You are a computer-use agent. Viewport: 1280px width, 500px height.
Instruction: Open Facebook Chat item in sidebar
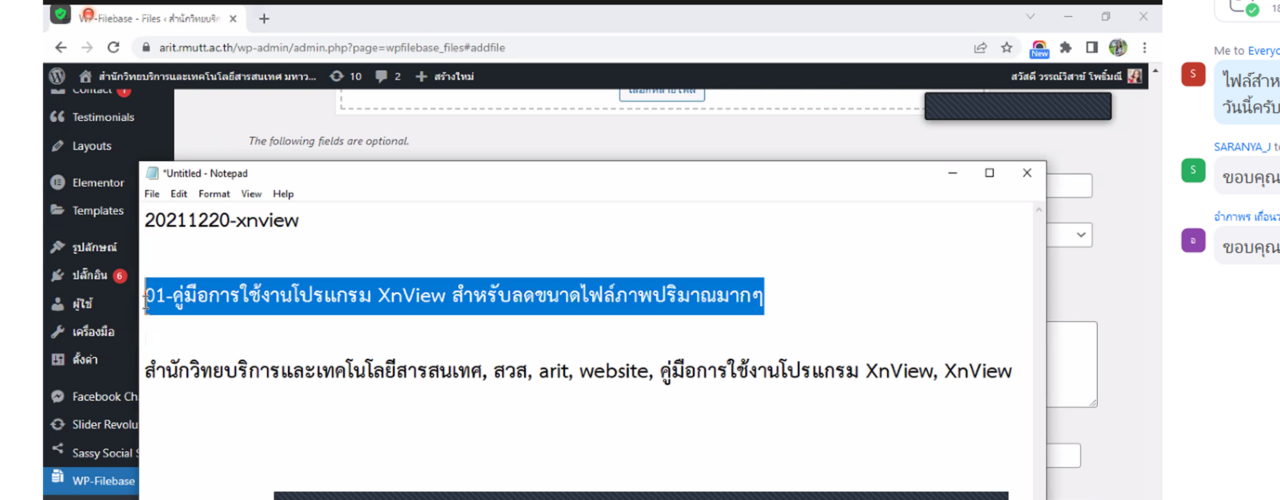coord(93,397)
